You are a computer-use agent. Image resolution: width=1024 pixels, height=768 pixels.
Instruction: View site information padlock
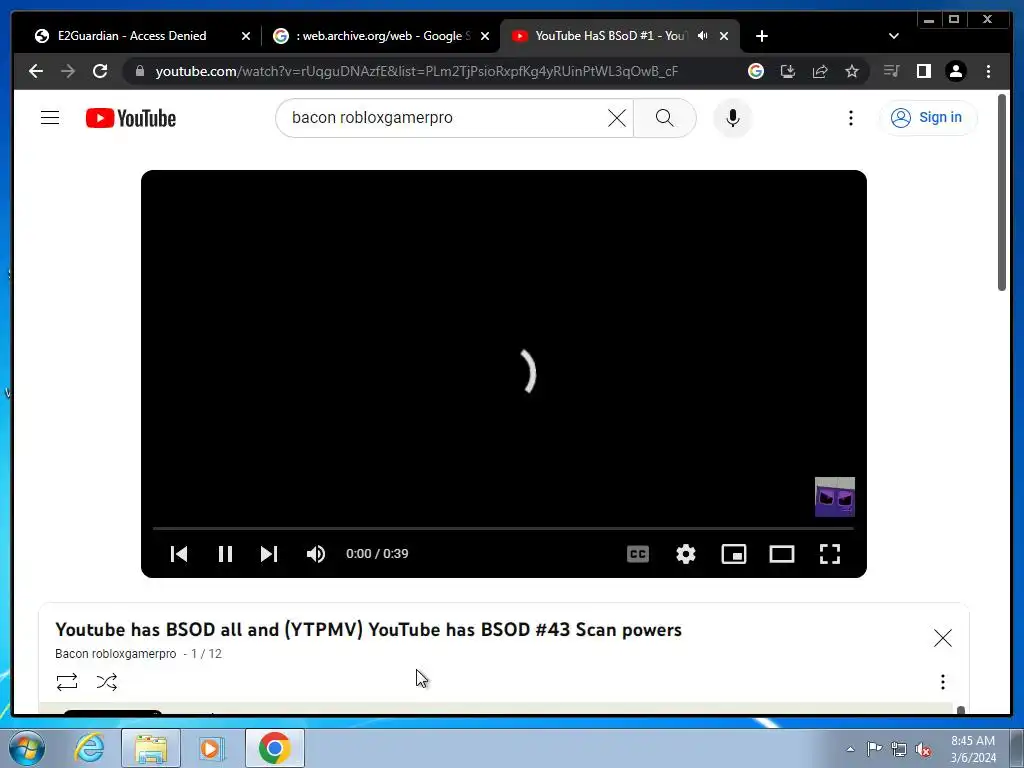(139, 71)
